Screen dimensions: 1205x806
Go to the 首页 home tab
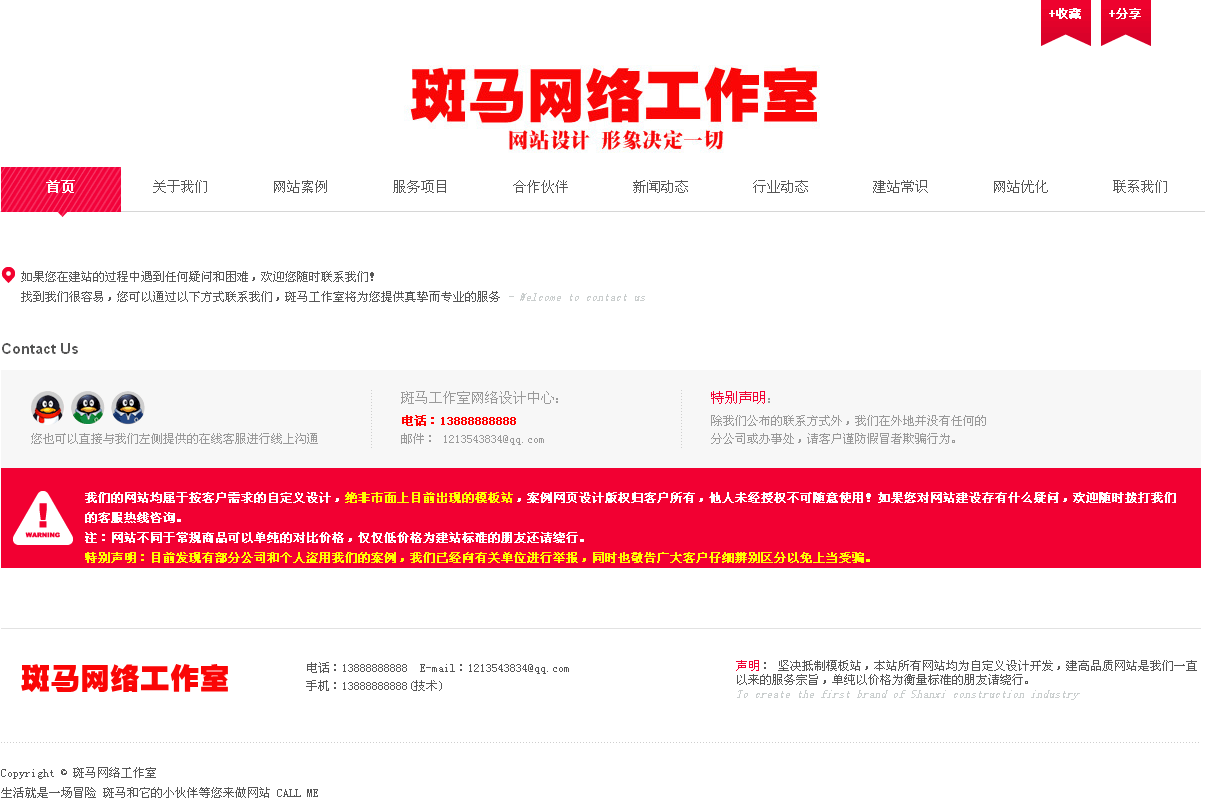pyautogui.click(x=61, y=187)
